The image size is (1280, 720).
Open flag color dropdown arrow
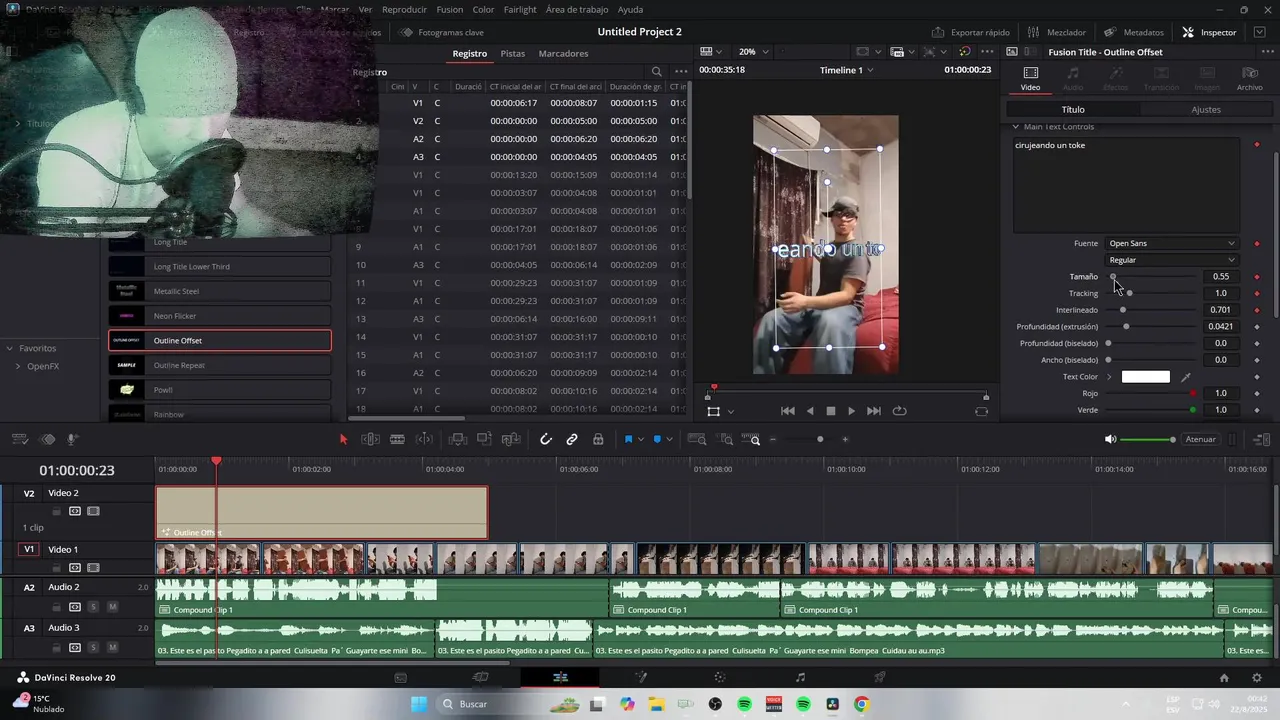pos(640,440)
